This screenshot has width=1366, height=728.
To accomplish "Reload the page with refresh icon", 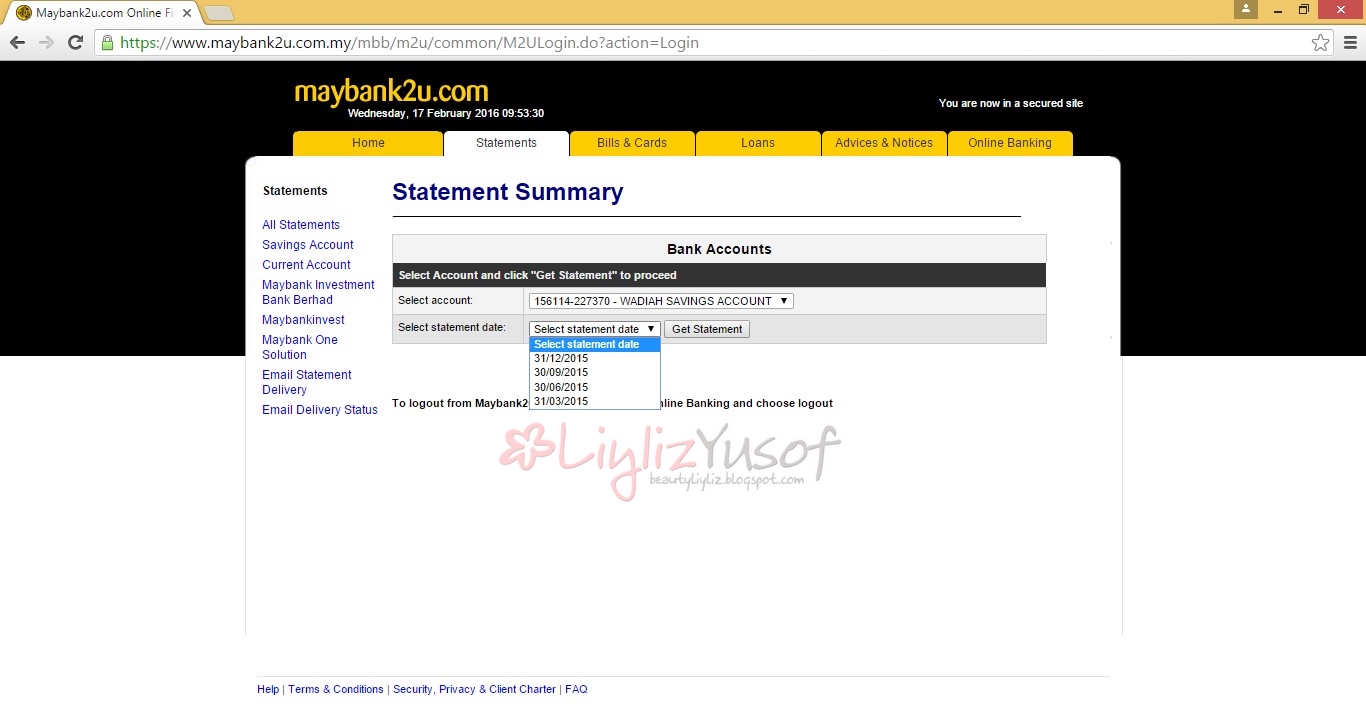I will [75, 43].
